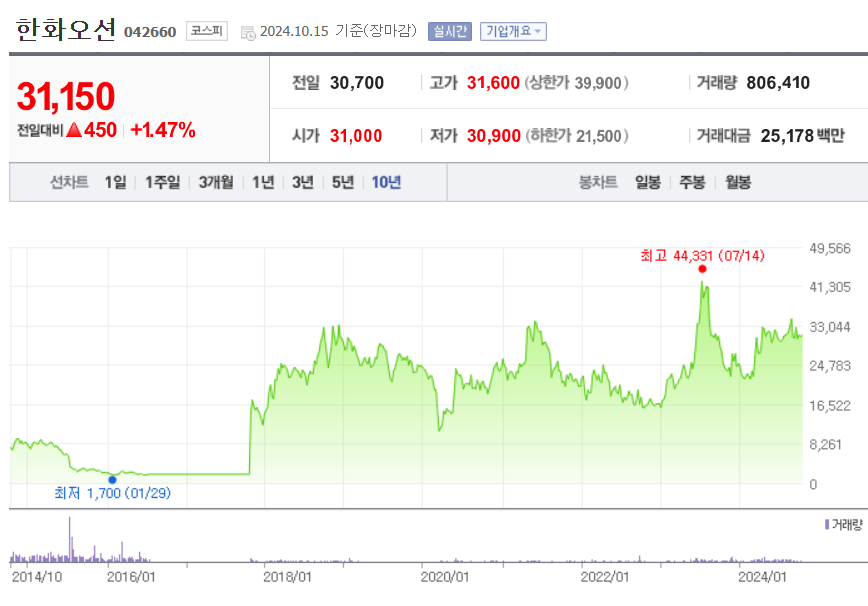Click the red up-triangle change icon
This screenshot has width=868, height=606.
[x=74, y=130]
